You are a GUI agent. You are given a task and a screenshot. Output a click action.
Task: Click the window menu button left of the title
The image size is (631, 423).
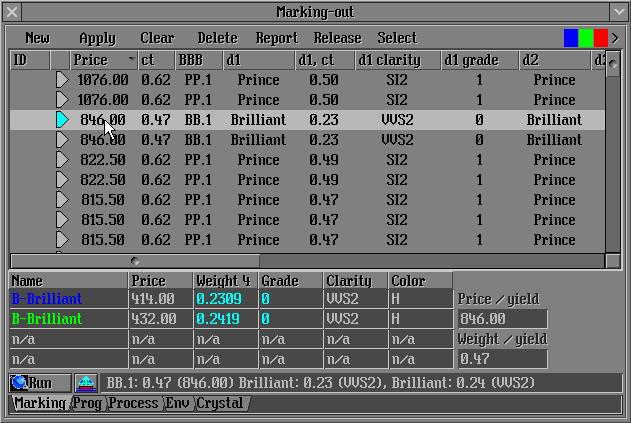tap(12, 12)
